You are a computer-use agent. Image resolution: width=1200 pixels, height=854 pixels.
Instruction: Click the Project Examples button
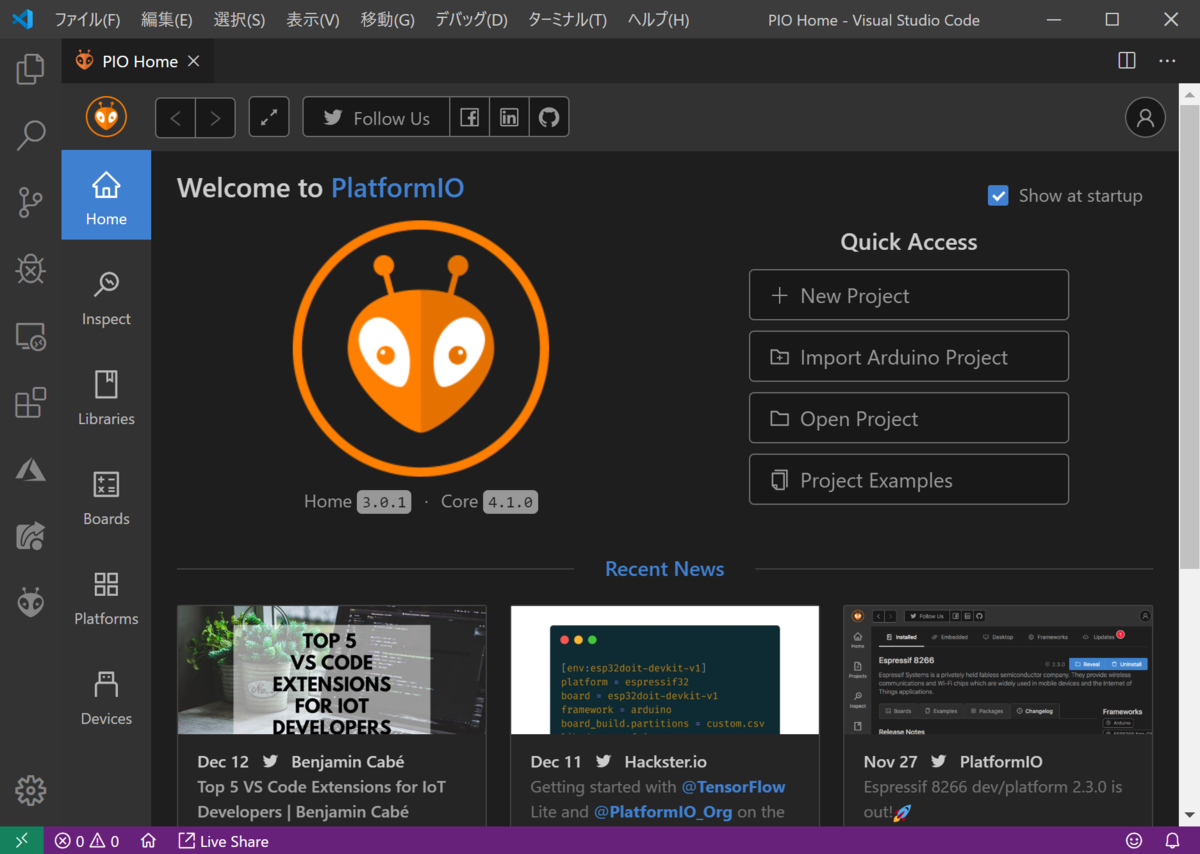(x=909, y=480)
